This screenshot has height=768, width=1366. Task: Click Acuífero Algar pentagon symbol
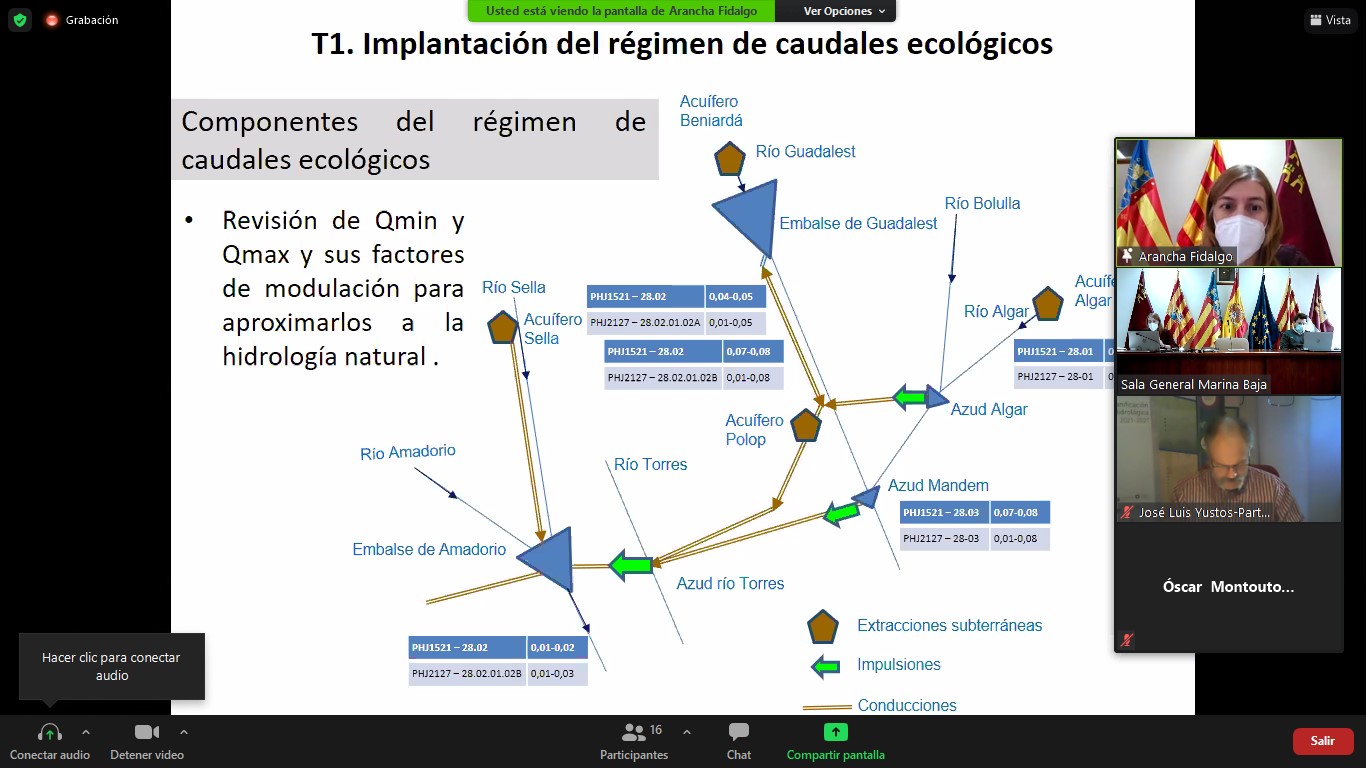pyautogui.click(x=1047, y=304)
